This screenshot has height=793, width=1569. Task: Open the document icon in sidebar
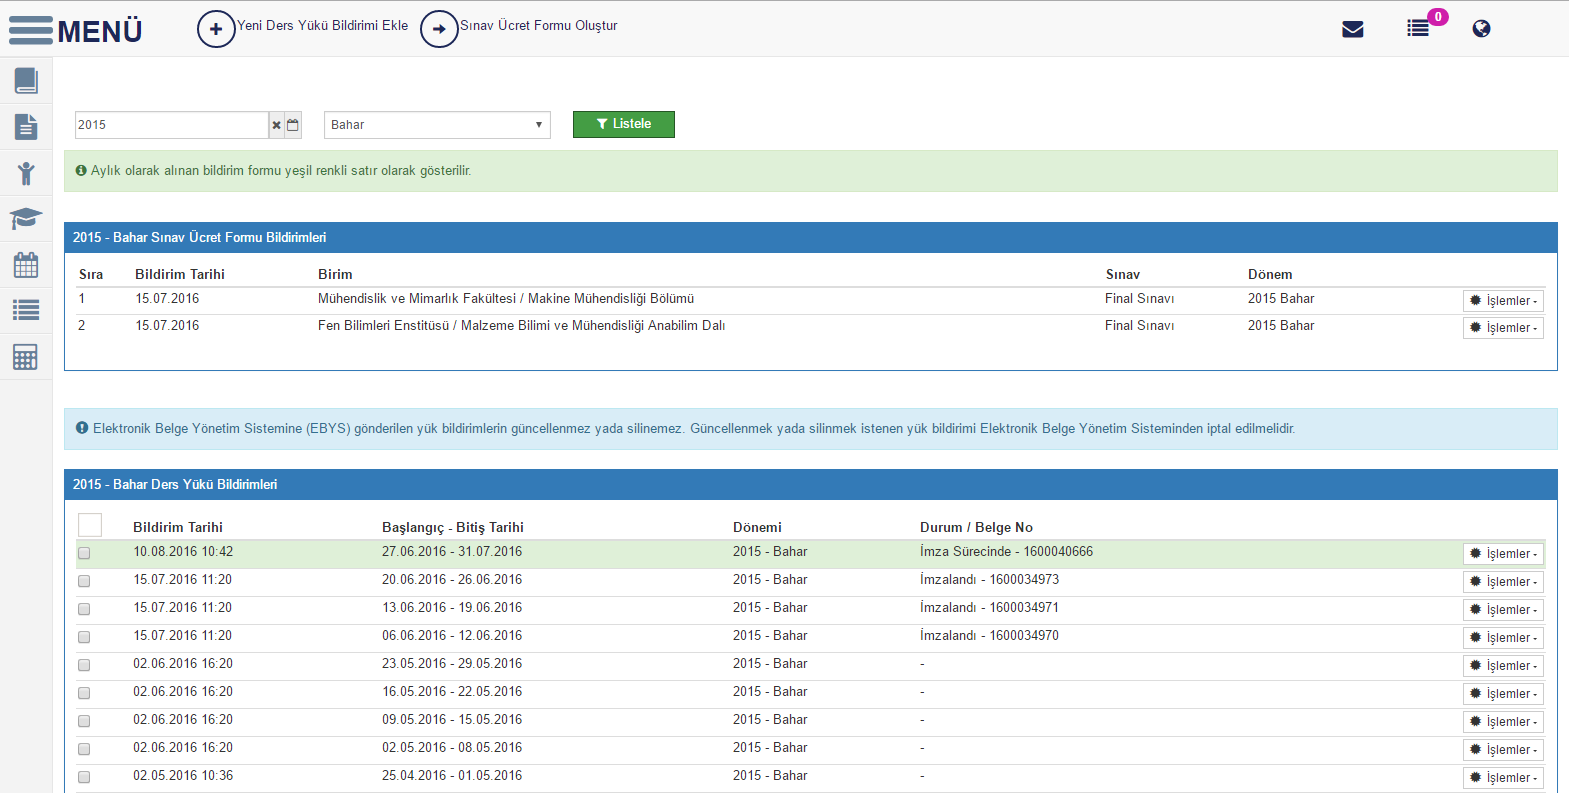click(26, 127)
